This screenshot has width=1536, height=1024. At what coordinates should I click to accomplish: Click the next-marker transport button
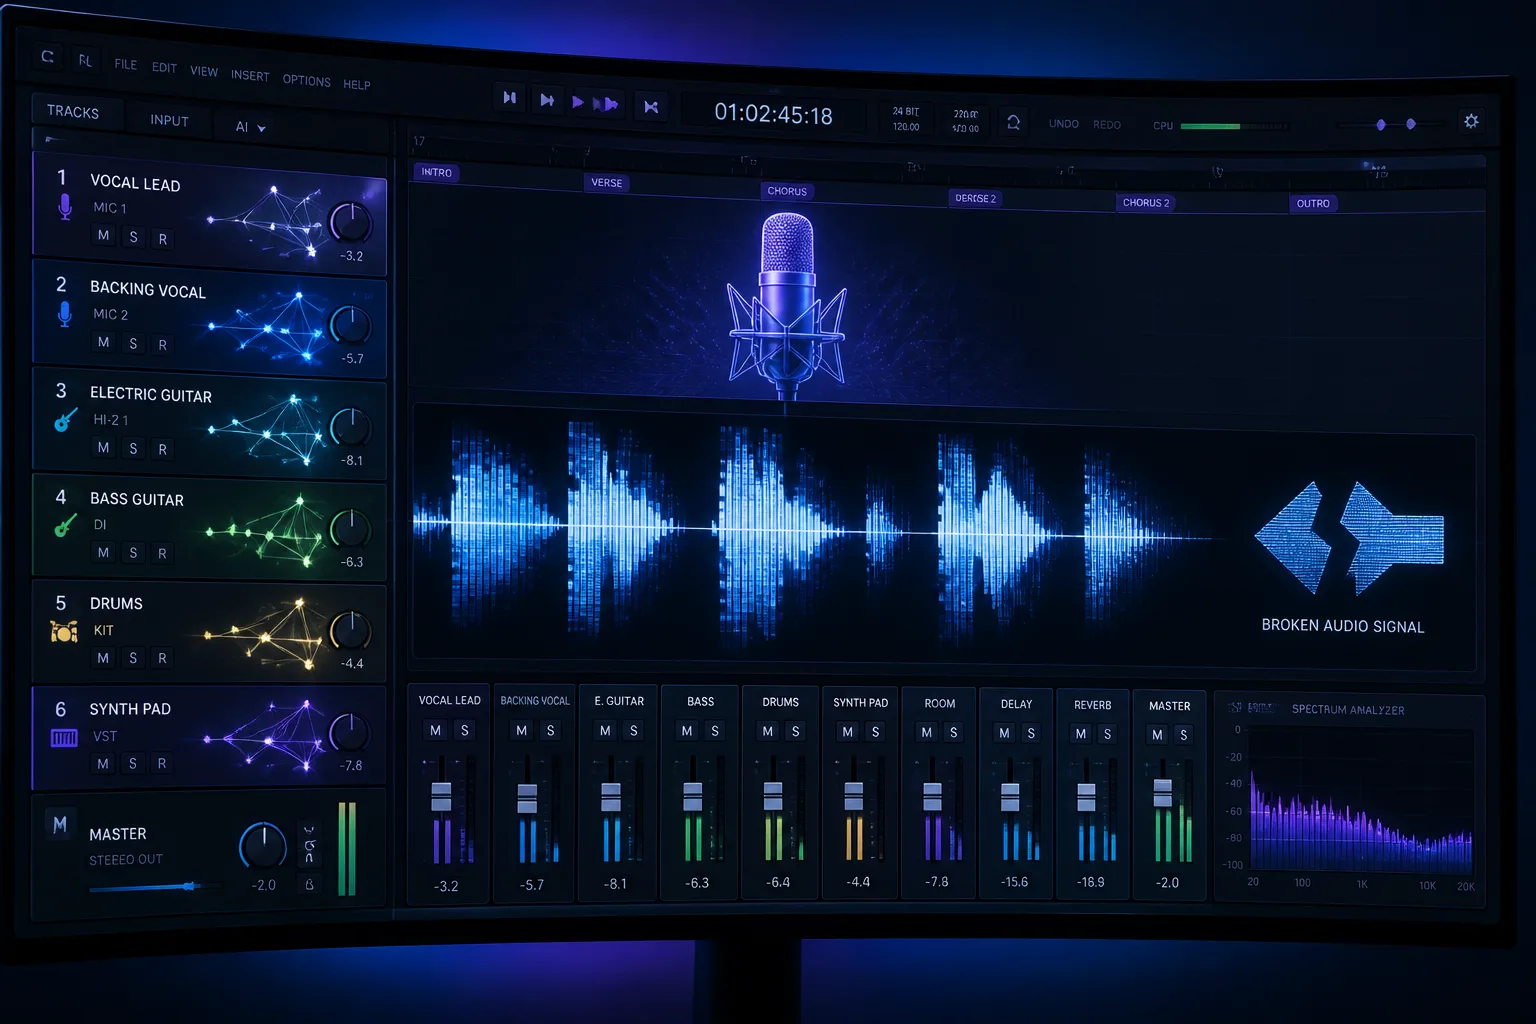click(546, 100)
